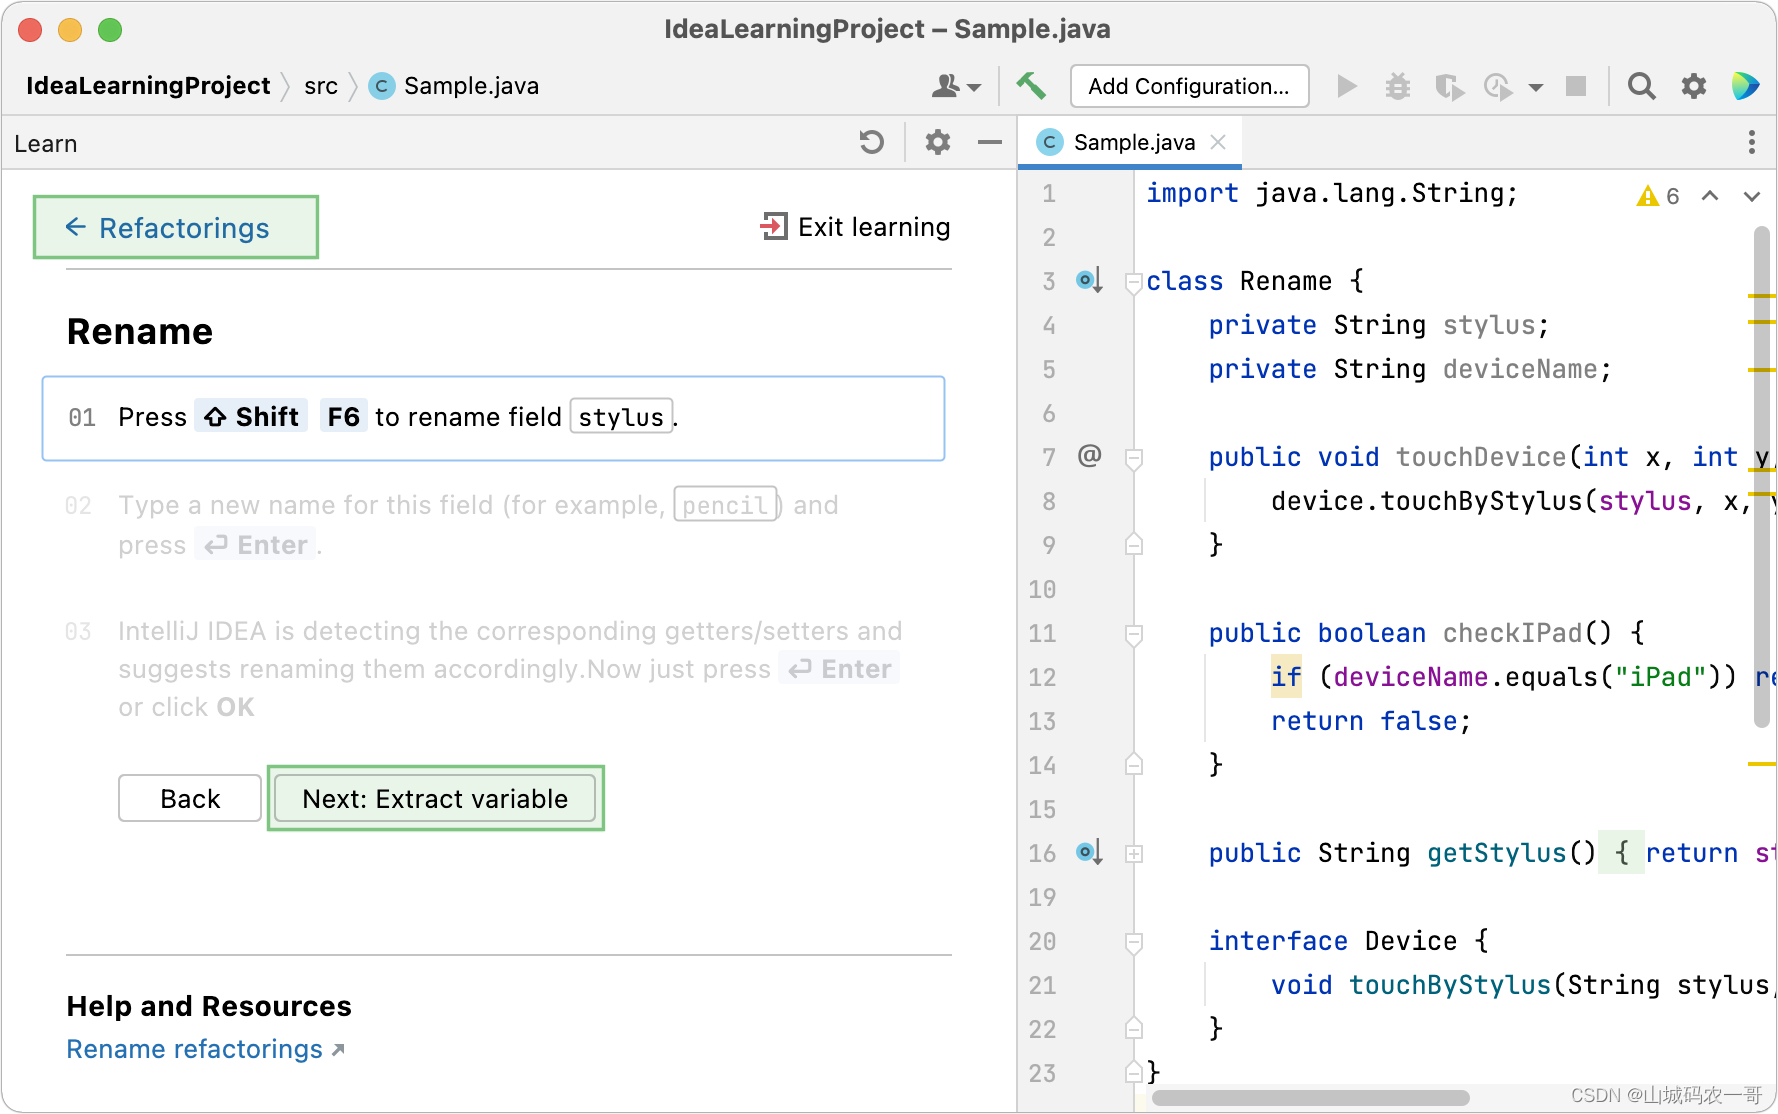Viewport: 1778px width, 1114px height.
Task: Click the gutter icon on line 16
Action: click(x=1089, y=853)
